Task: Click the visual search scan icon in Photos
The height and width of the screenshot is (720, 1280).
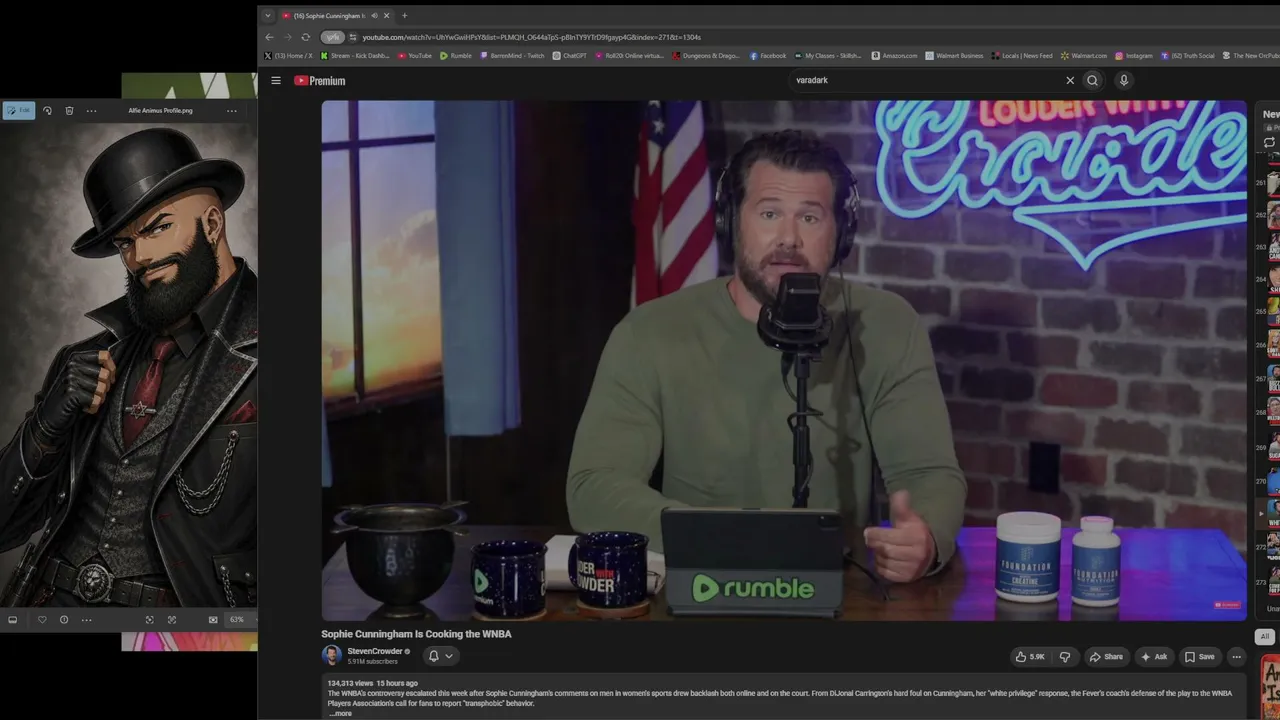Action: coord(172,620)
